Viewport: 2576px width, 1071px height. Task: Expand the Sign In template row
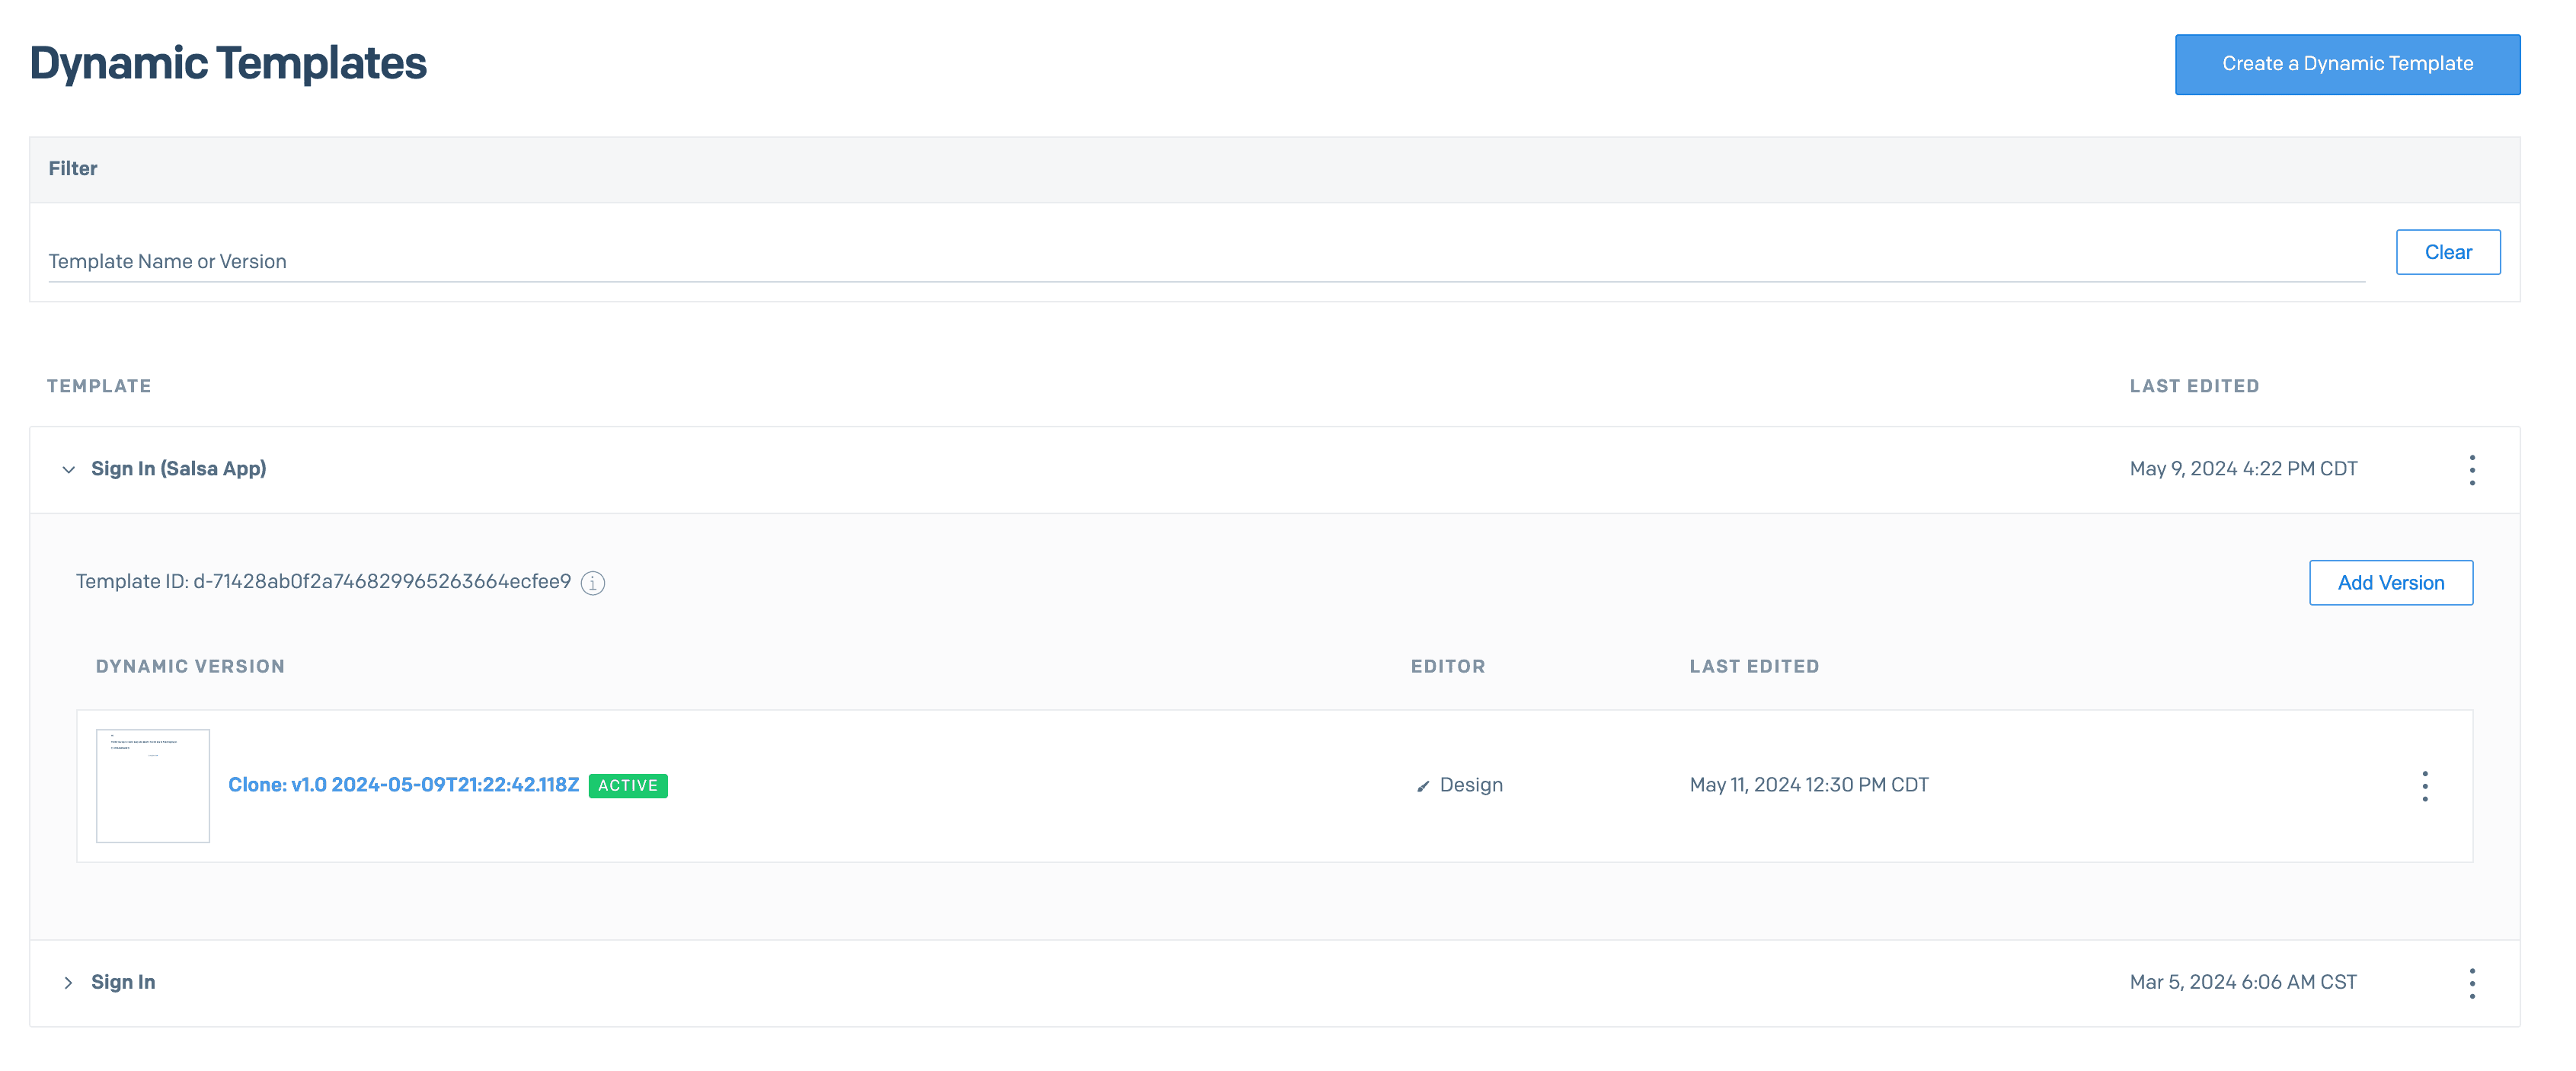click(68, 982)
